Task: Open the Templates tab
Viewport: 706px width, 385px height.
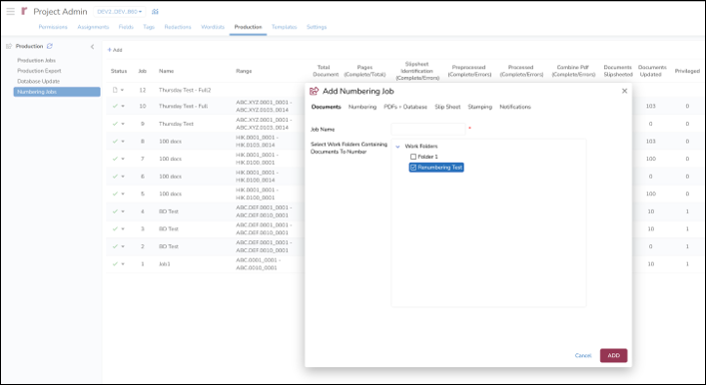Action: tap(284, 27)
